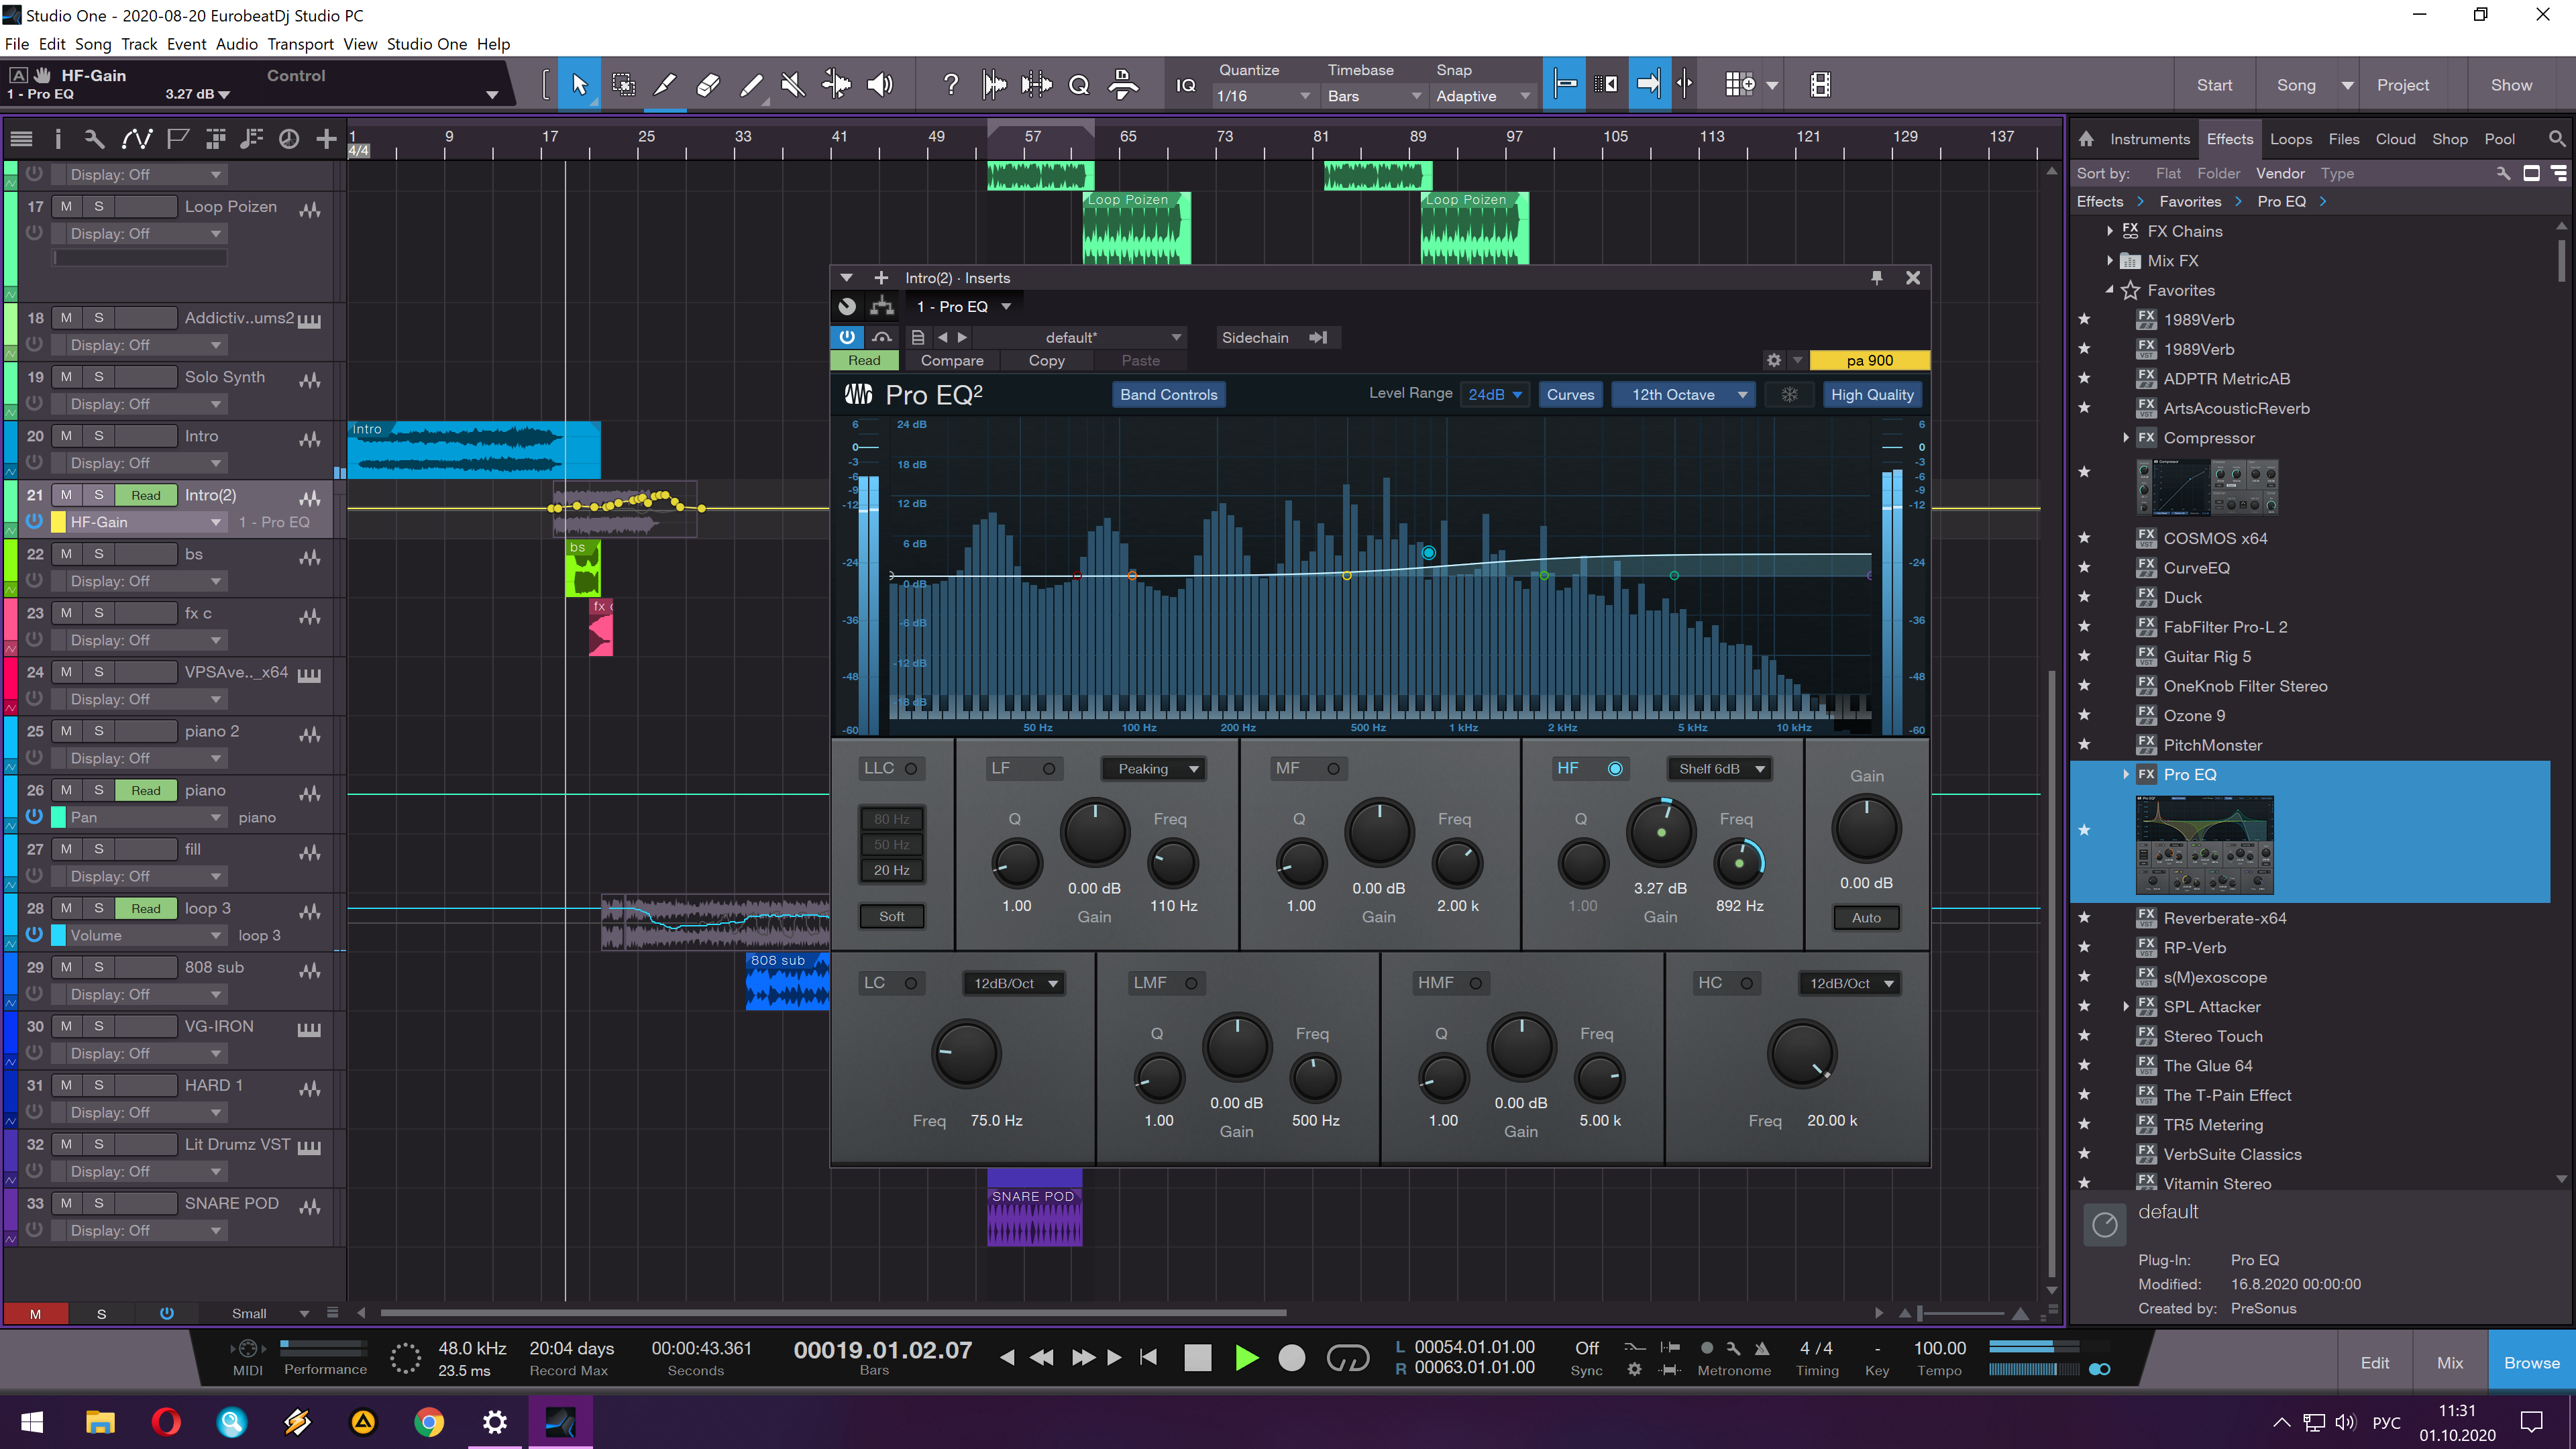Switch to the Loops browser tab
Image resolution: width=2576 pixels, height=1449 pixels.
click(2290, 139)
